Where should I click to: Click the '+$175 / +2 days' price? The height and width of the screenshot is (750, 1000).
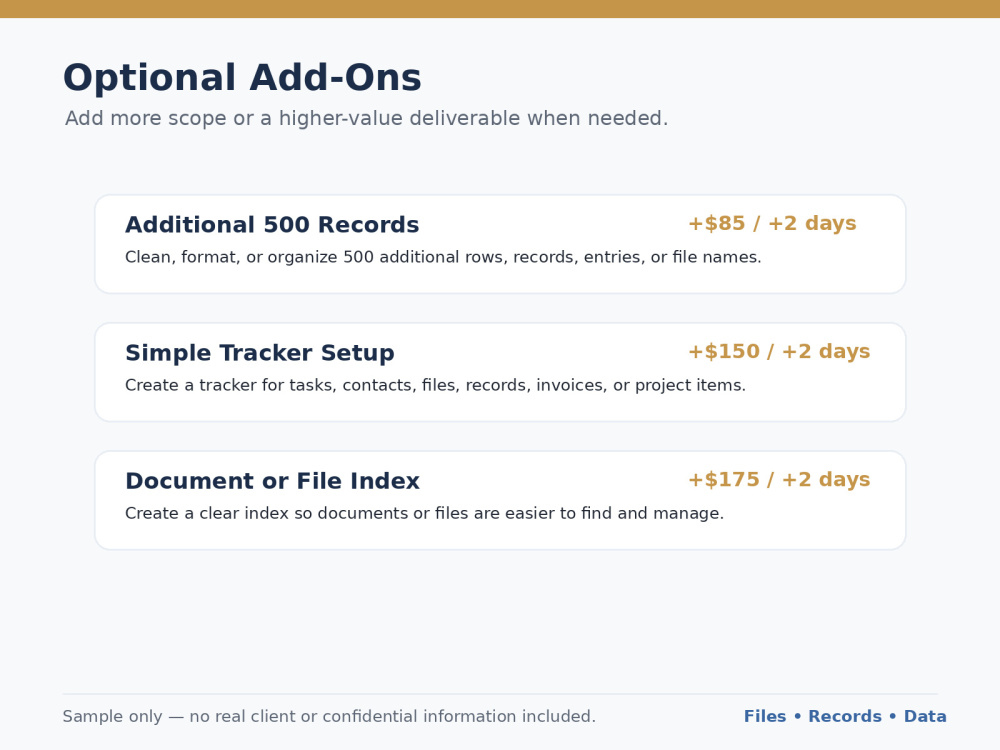coord(779,480)
